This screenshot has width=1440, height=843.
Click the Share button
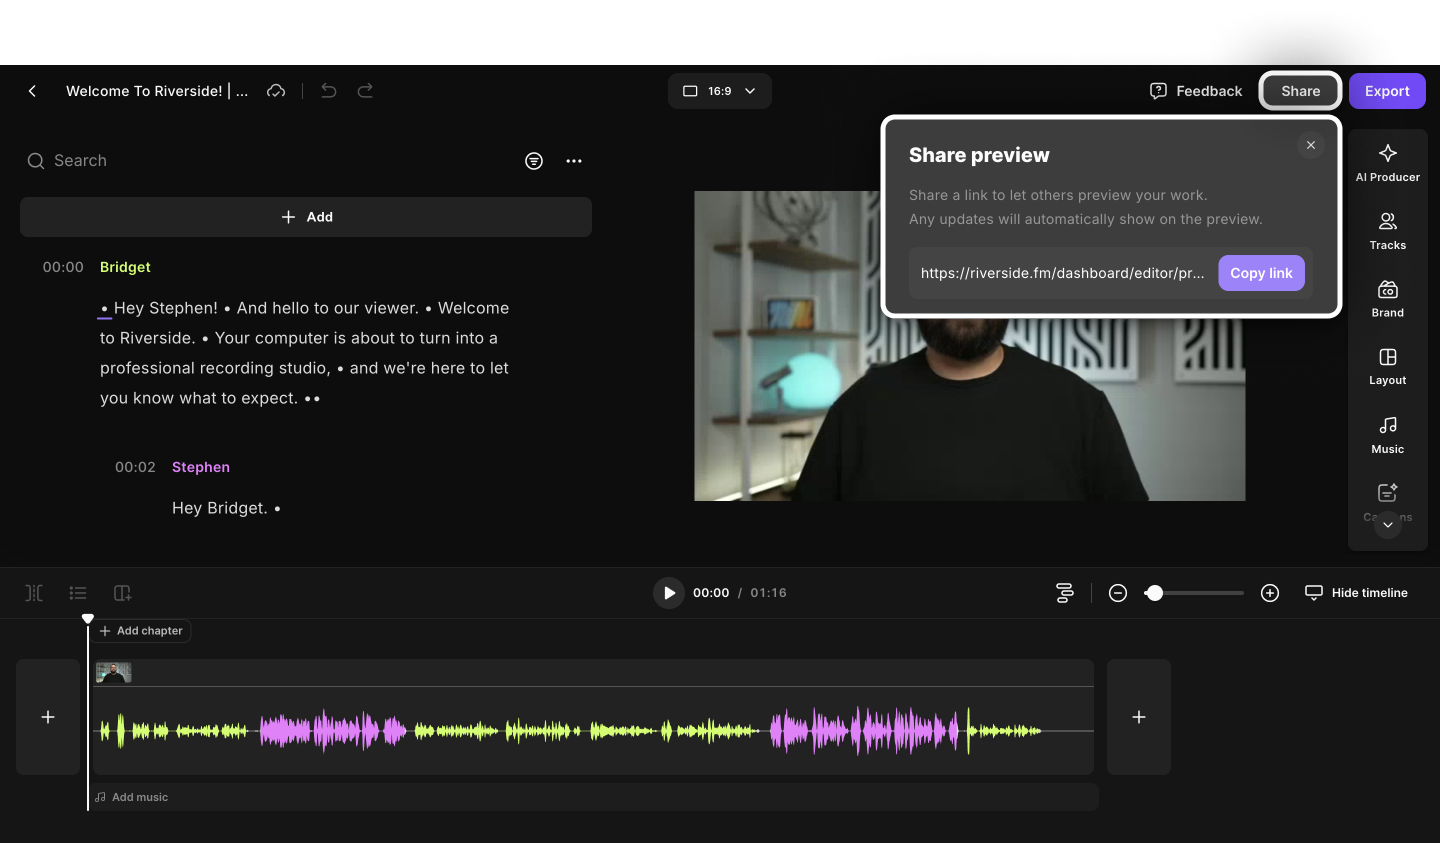pyautogui.click(x=1300, y=91)
